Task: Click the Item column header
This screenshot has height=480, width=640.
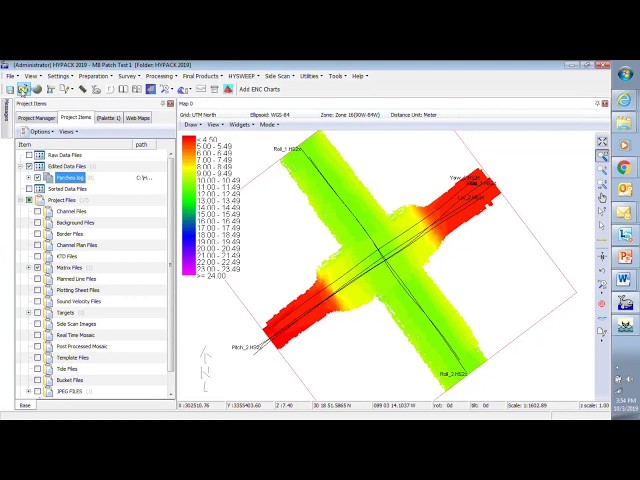Action: 74,144
